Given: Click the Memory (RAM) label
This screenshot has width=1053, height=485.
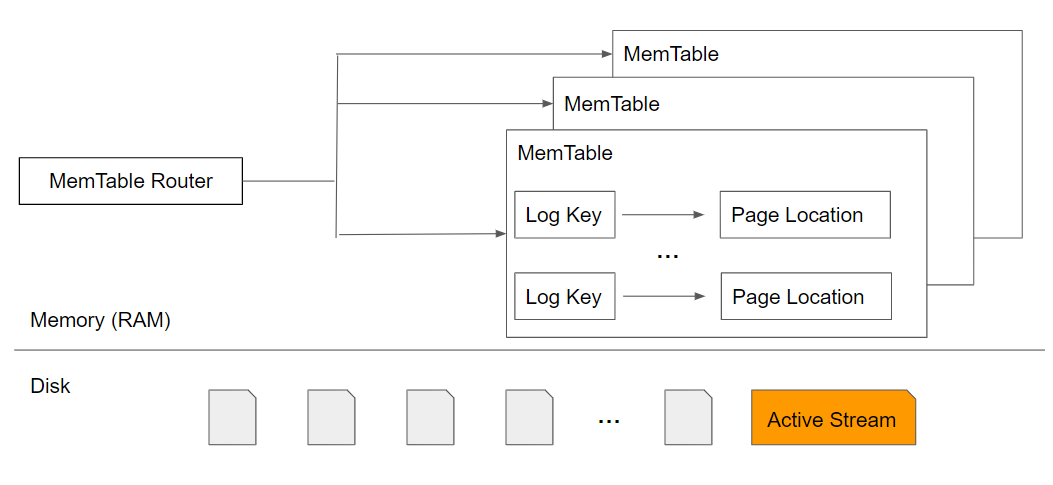Looking at the screenshot, I should (100, 320).
